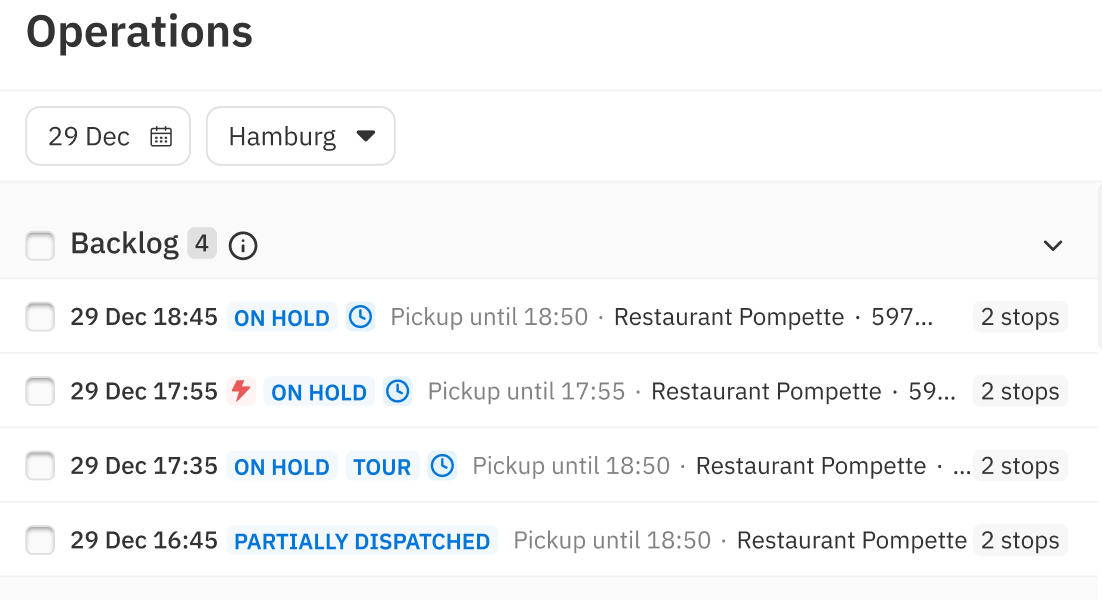Open the 29 Dec date picker
The width and height of the screenshot is (1102, 600).
pos(108,136)
